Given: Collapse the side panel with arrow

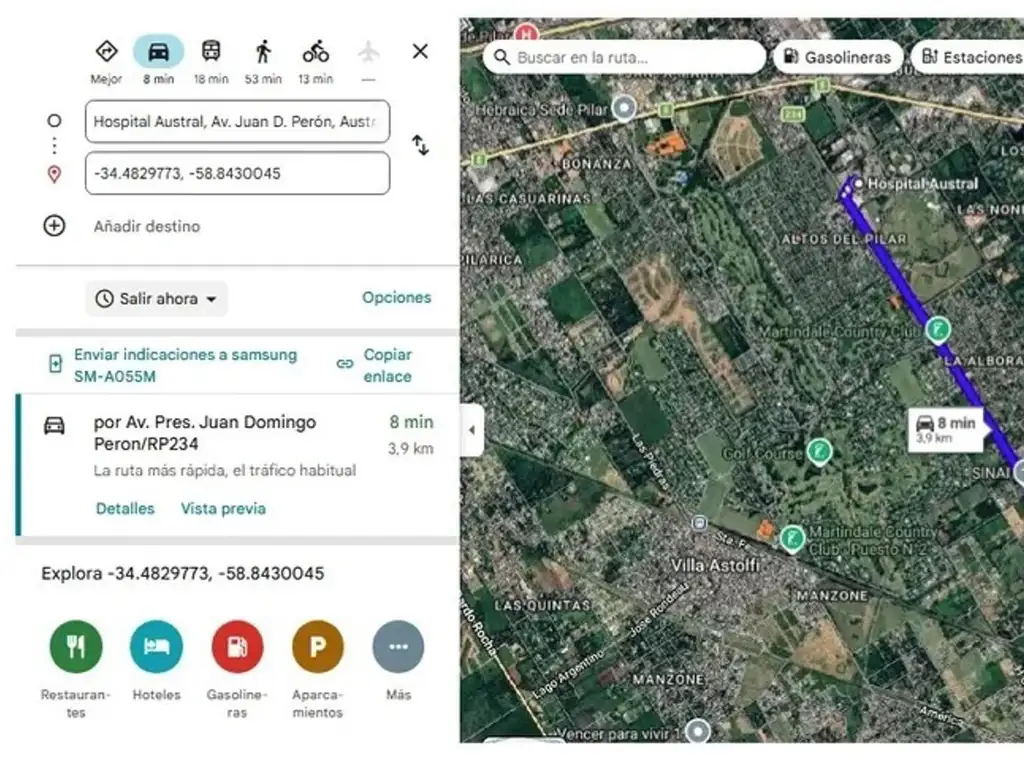Looking at the screenshot, I should [471, 431].
